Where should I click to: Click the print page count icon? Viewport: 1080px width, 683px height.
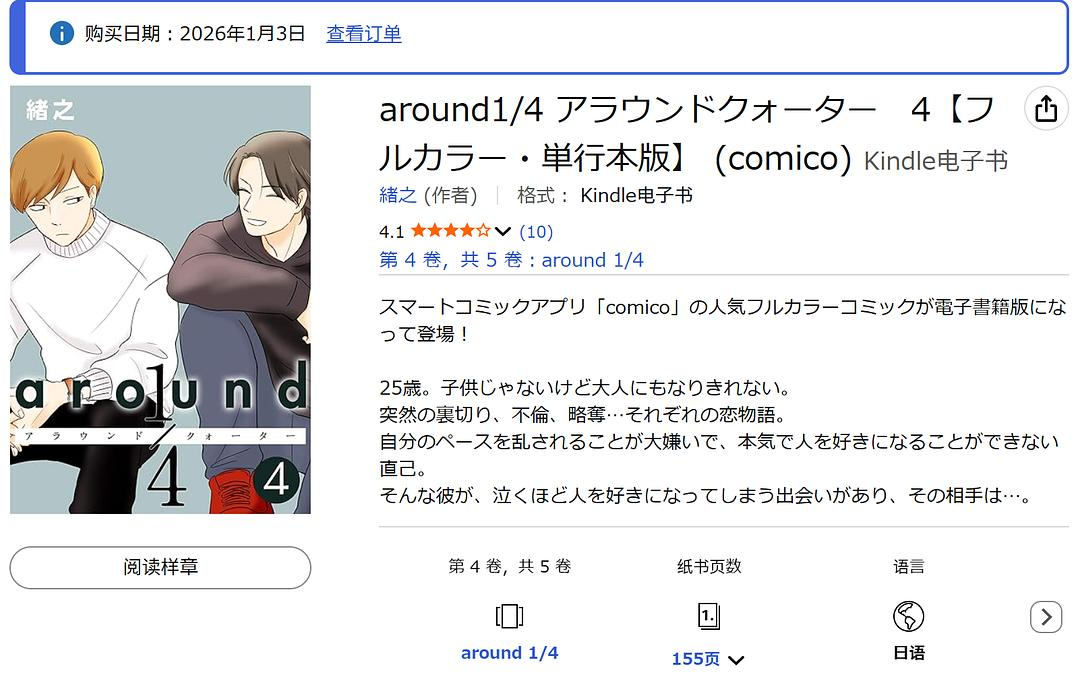click(x=709, y=616)
